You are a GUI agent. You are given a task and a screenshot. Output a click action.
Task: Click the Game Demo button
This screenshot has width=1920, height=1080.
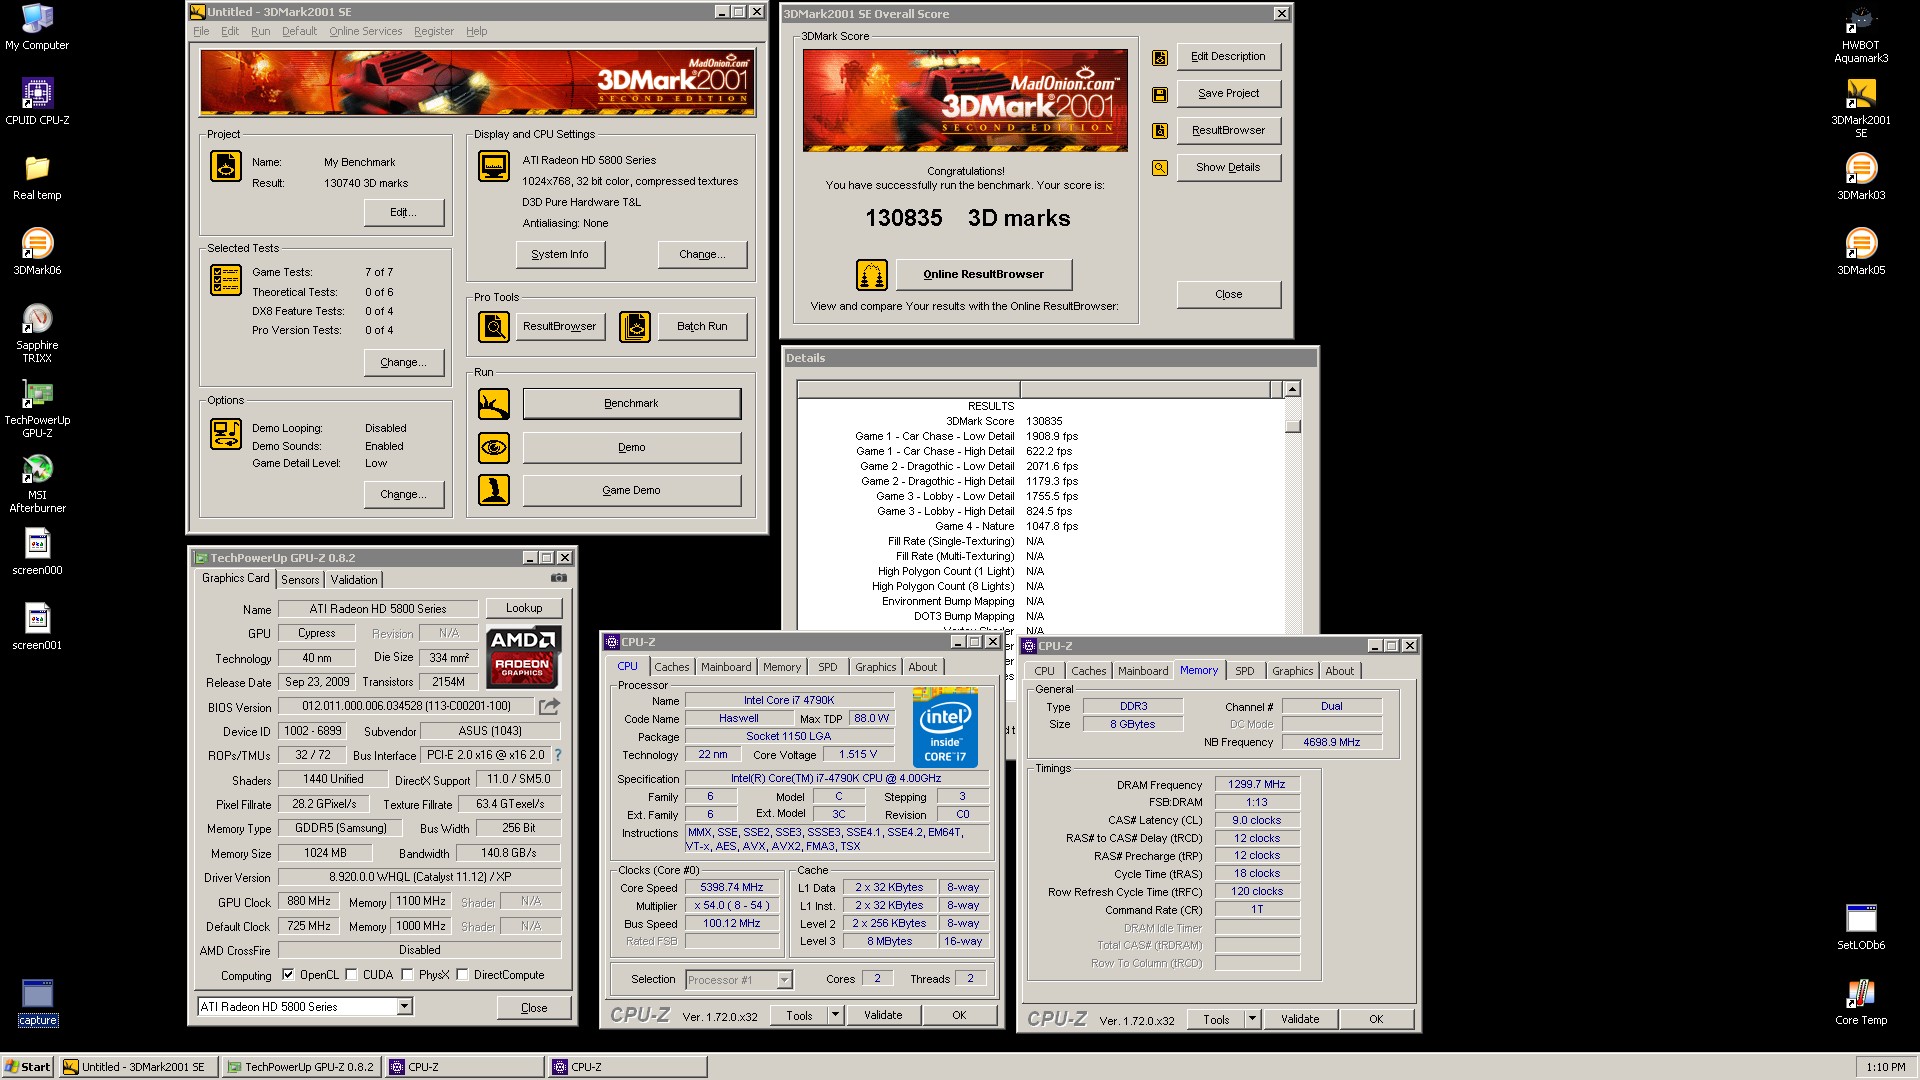631,490
